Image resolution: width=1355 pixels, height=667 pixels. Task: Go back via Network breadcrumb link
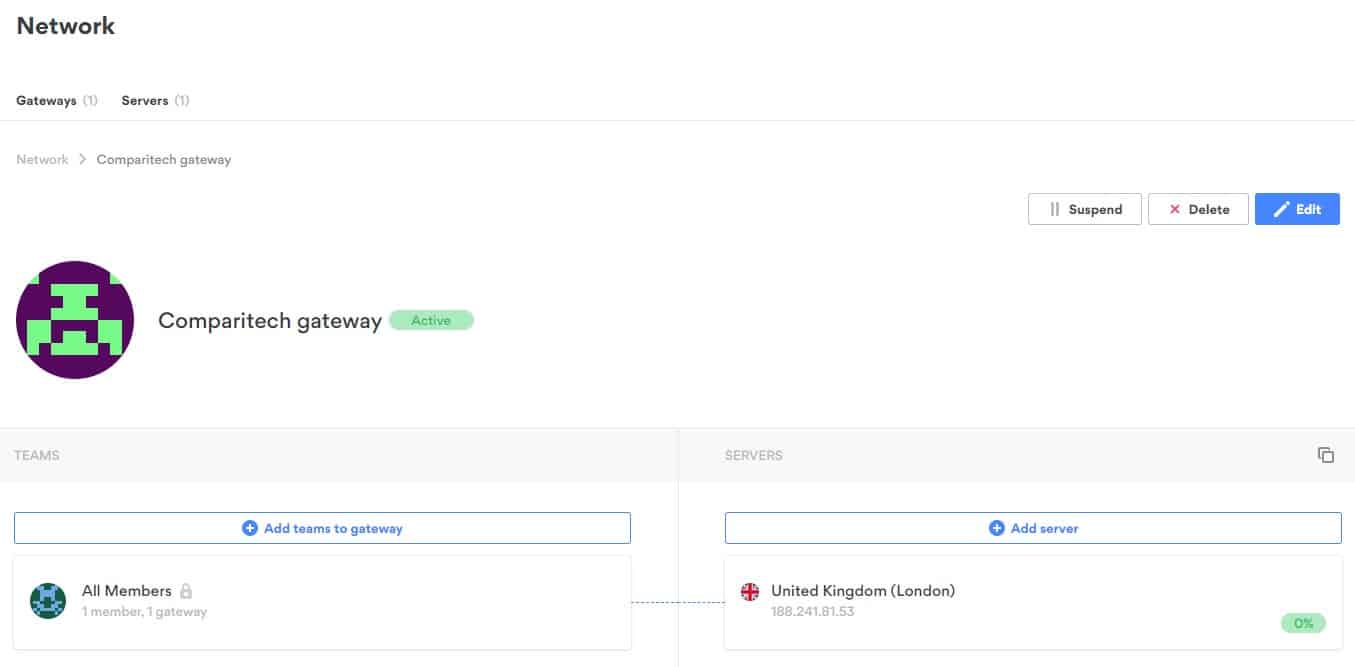42,160
